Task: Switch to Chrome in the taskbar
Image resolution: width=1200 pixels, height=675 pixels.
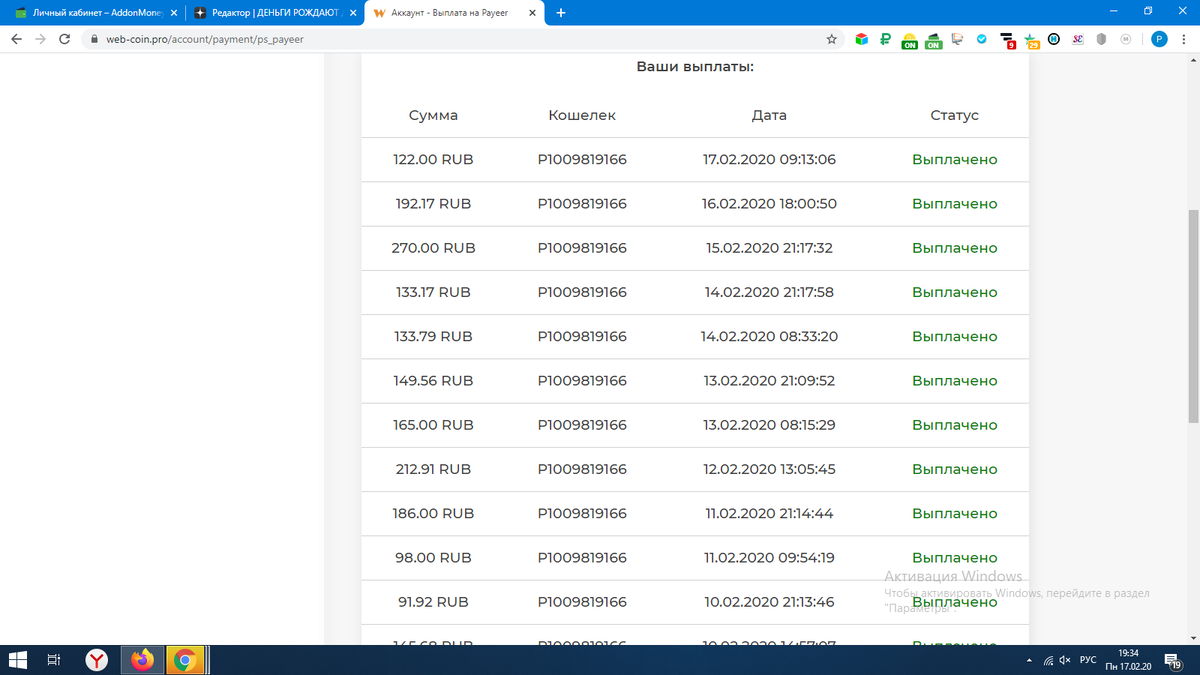Action: (185, 660)
